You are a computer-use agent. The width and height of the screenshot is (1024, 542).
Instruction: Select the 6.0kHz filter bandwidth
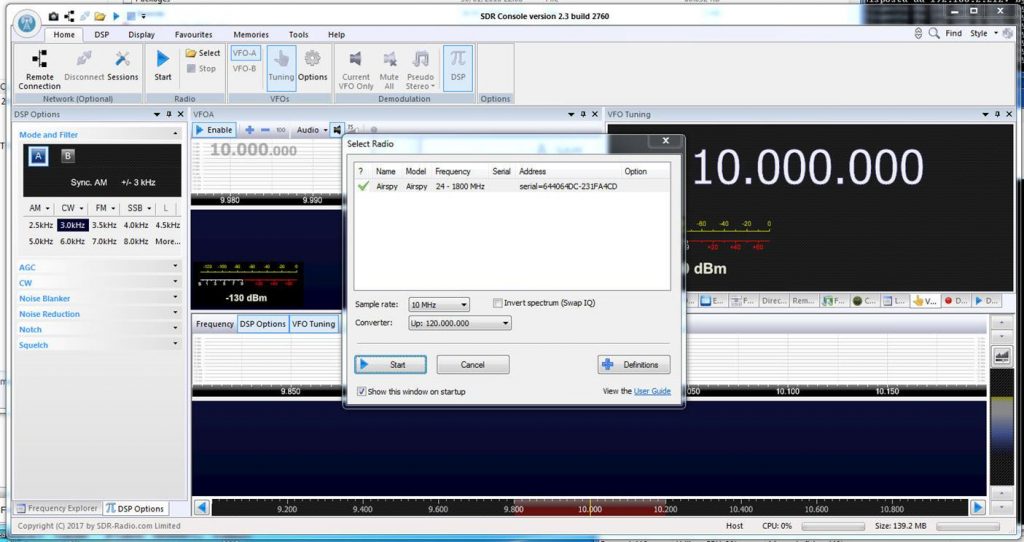click(x=72, y=241)
